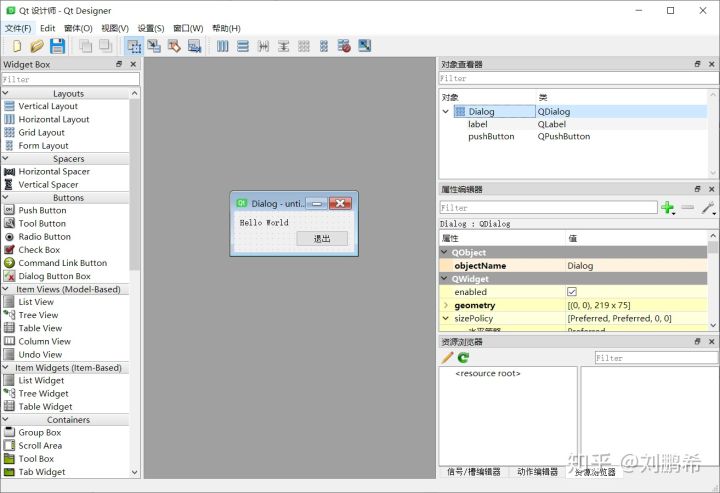Select the label row in object tree

(574, 124)
